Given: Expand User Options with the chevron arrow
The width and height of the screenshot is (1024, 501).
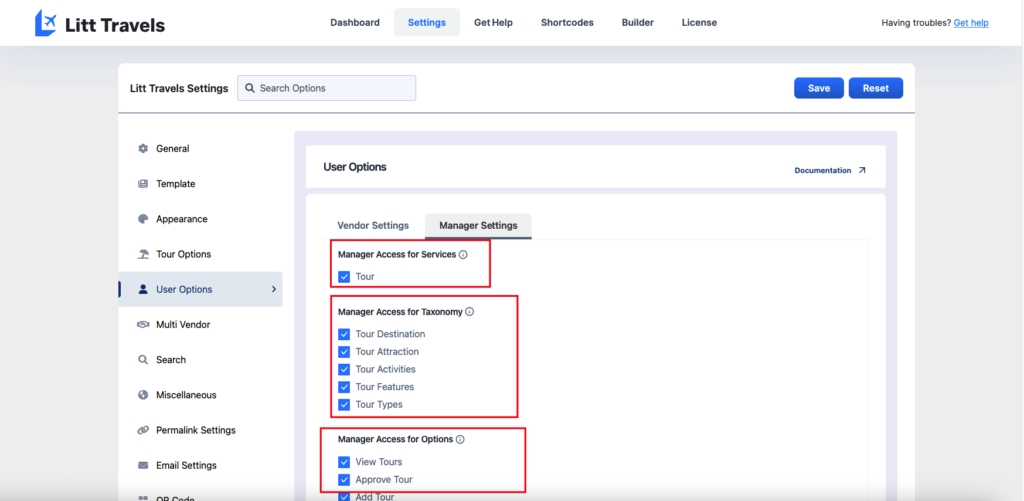Looking at the screenshot, I should [274, 290].
